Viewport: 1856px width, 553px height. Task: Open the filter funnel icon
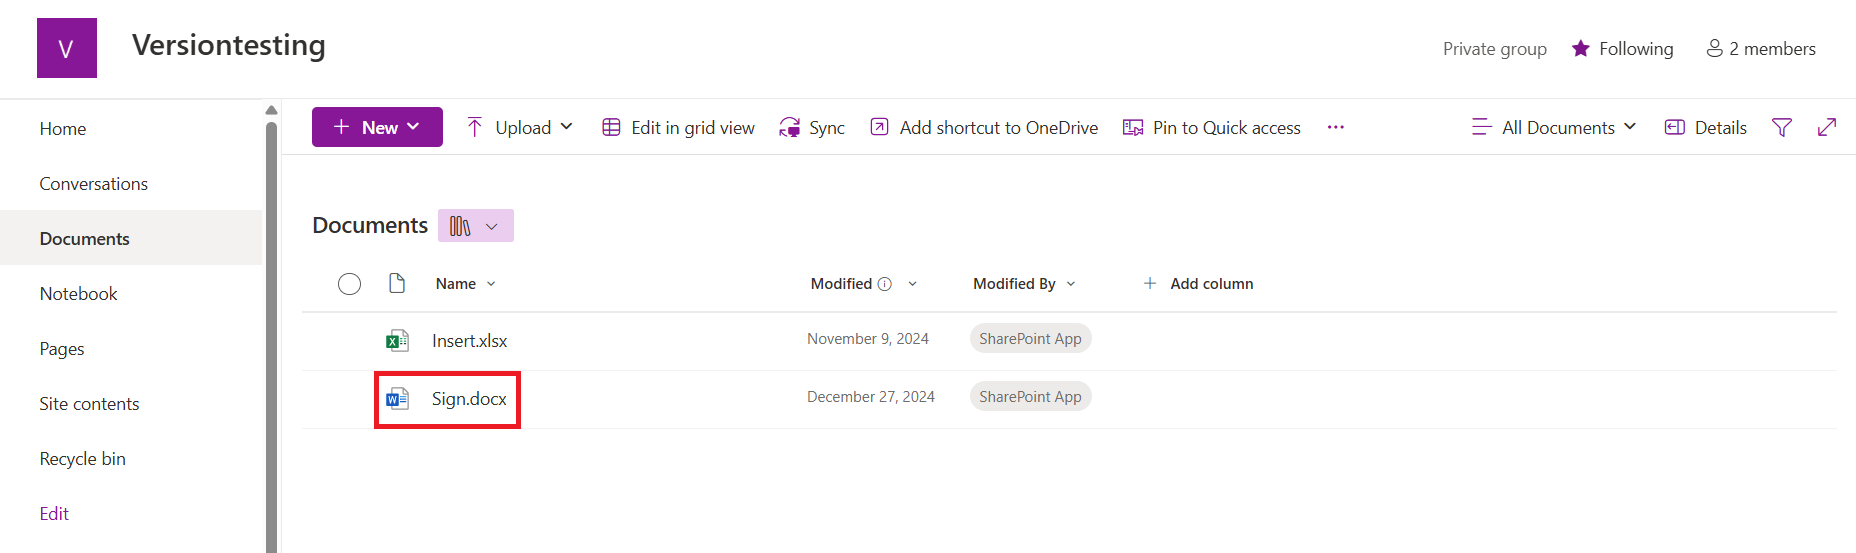1782,127
